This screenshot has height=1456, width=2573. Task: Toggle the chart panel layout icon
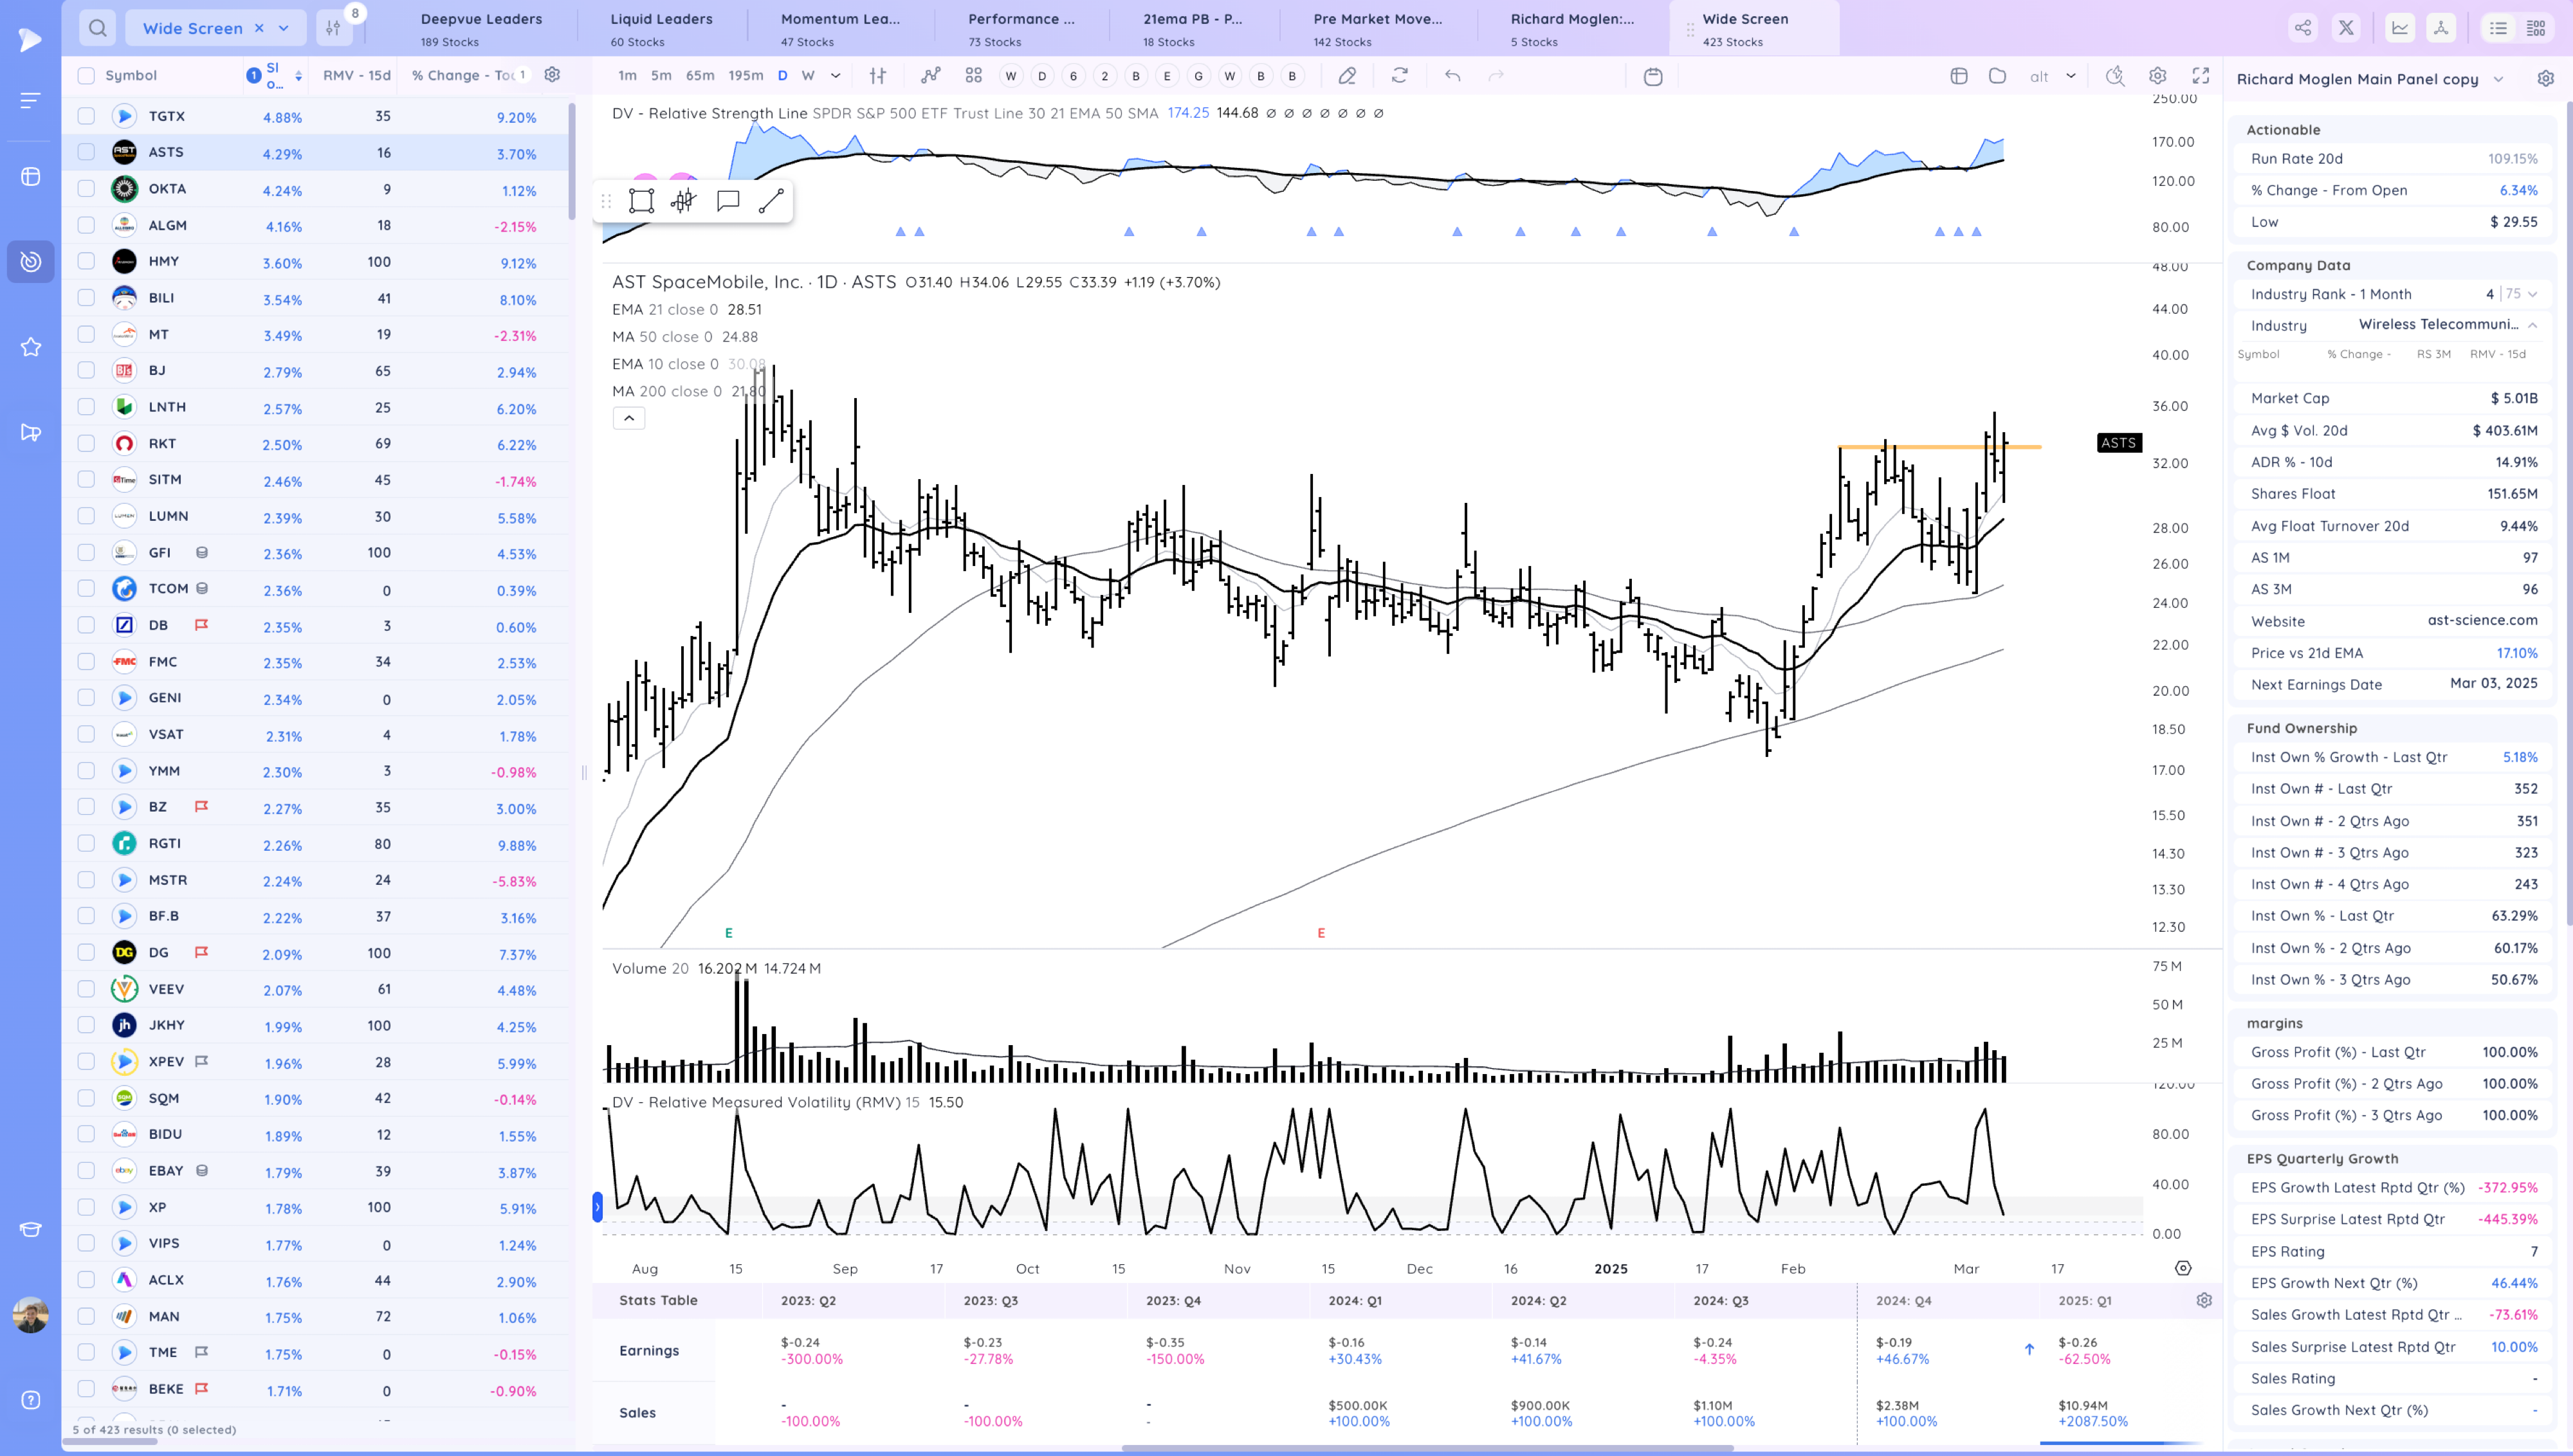(x=1959, y=75)
